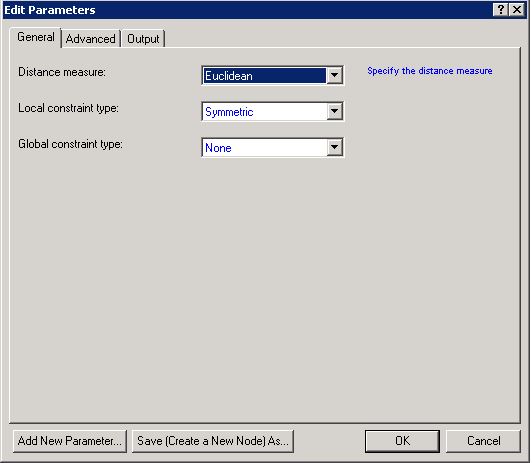Open the Distance measure dropdown arrow
532x463 pixels.
pos(334,75)
